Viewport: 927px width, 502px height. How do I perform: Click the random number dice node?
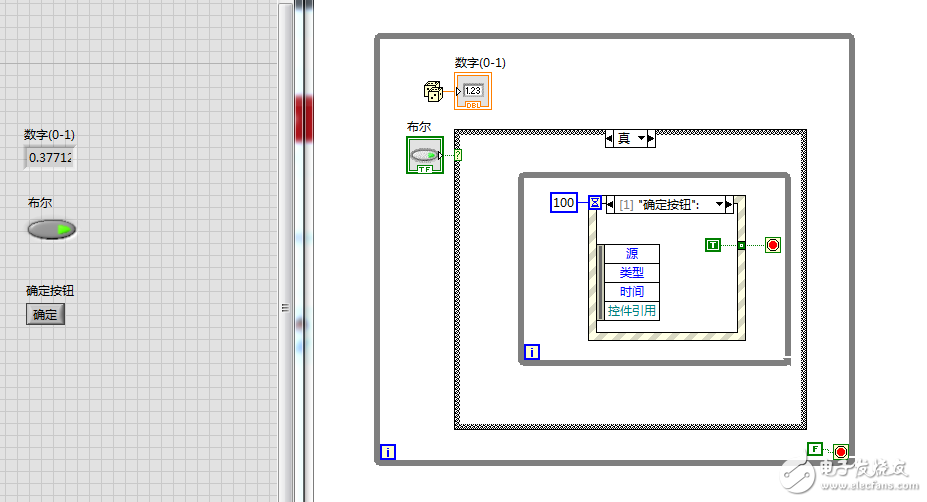[x=433, y=92]
